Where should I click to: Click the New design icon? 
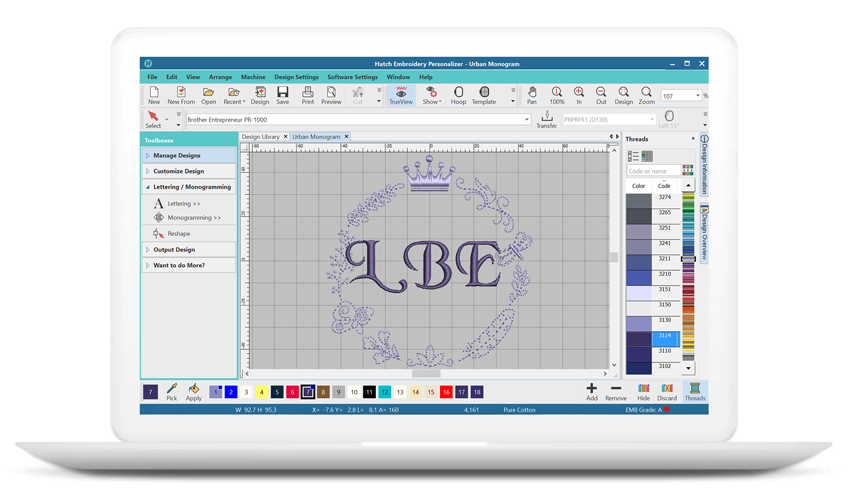coord(154,95)
